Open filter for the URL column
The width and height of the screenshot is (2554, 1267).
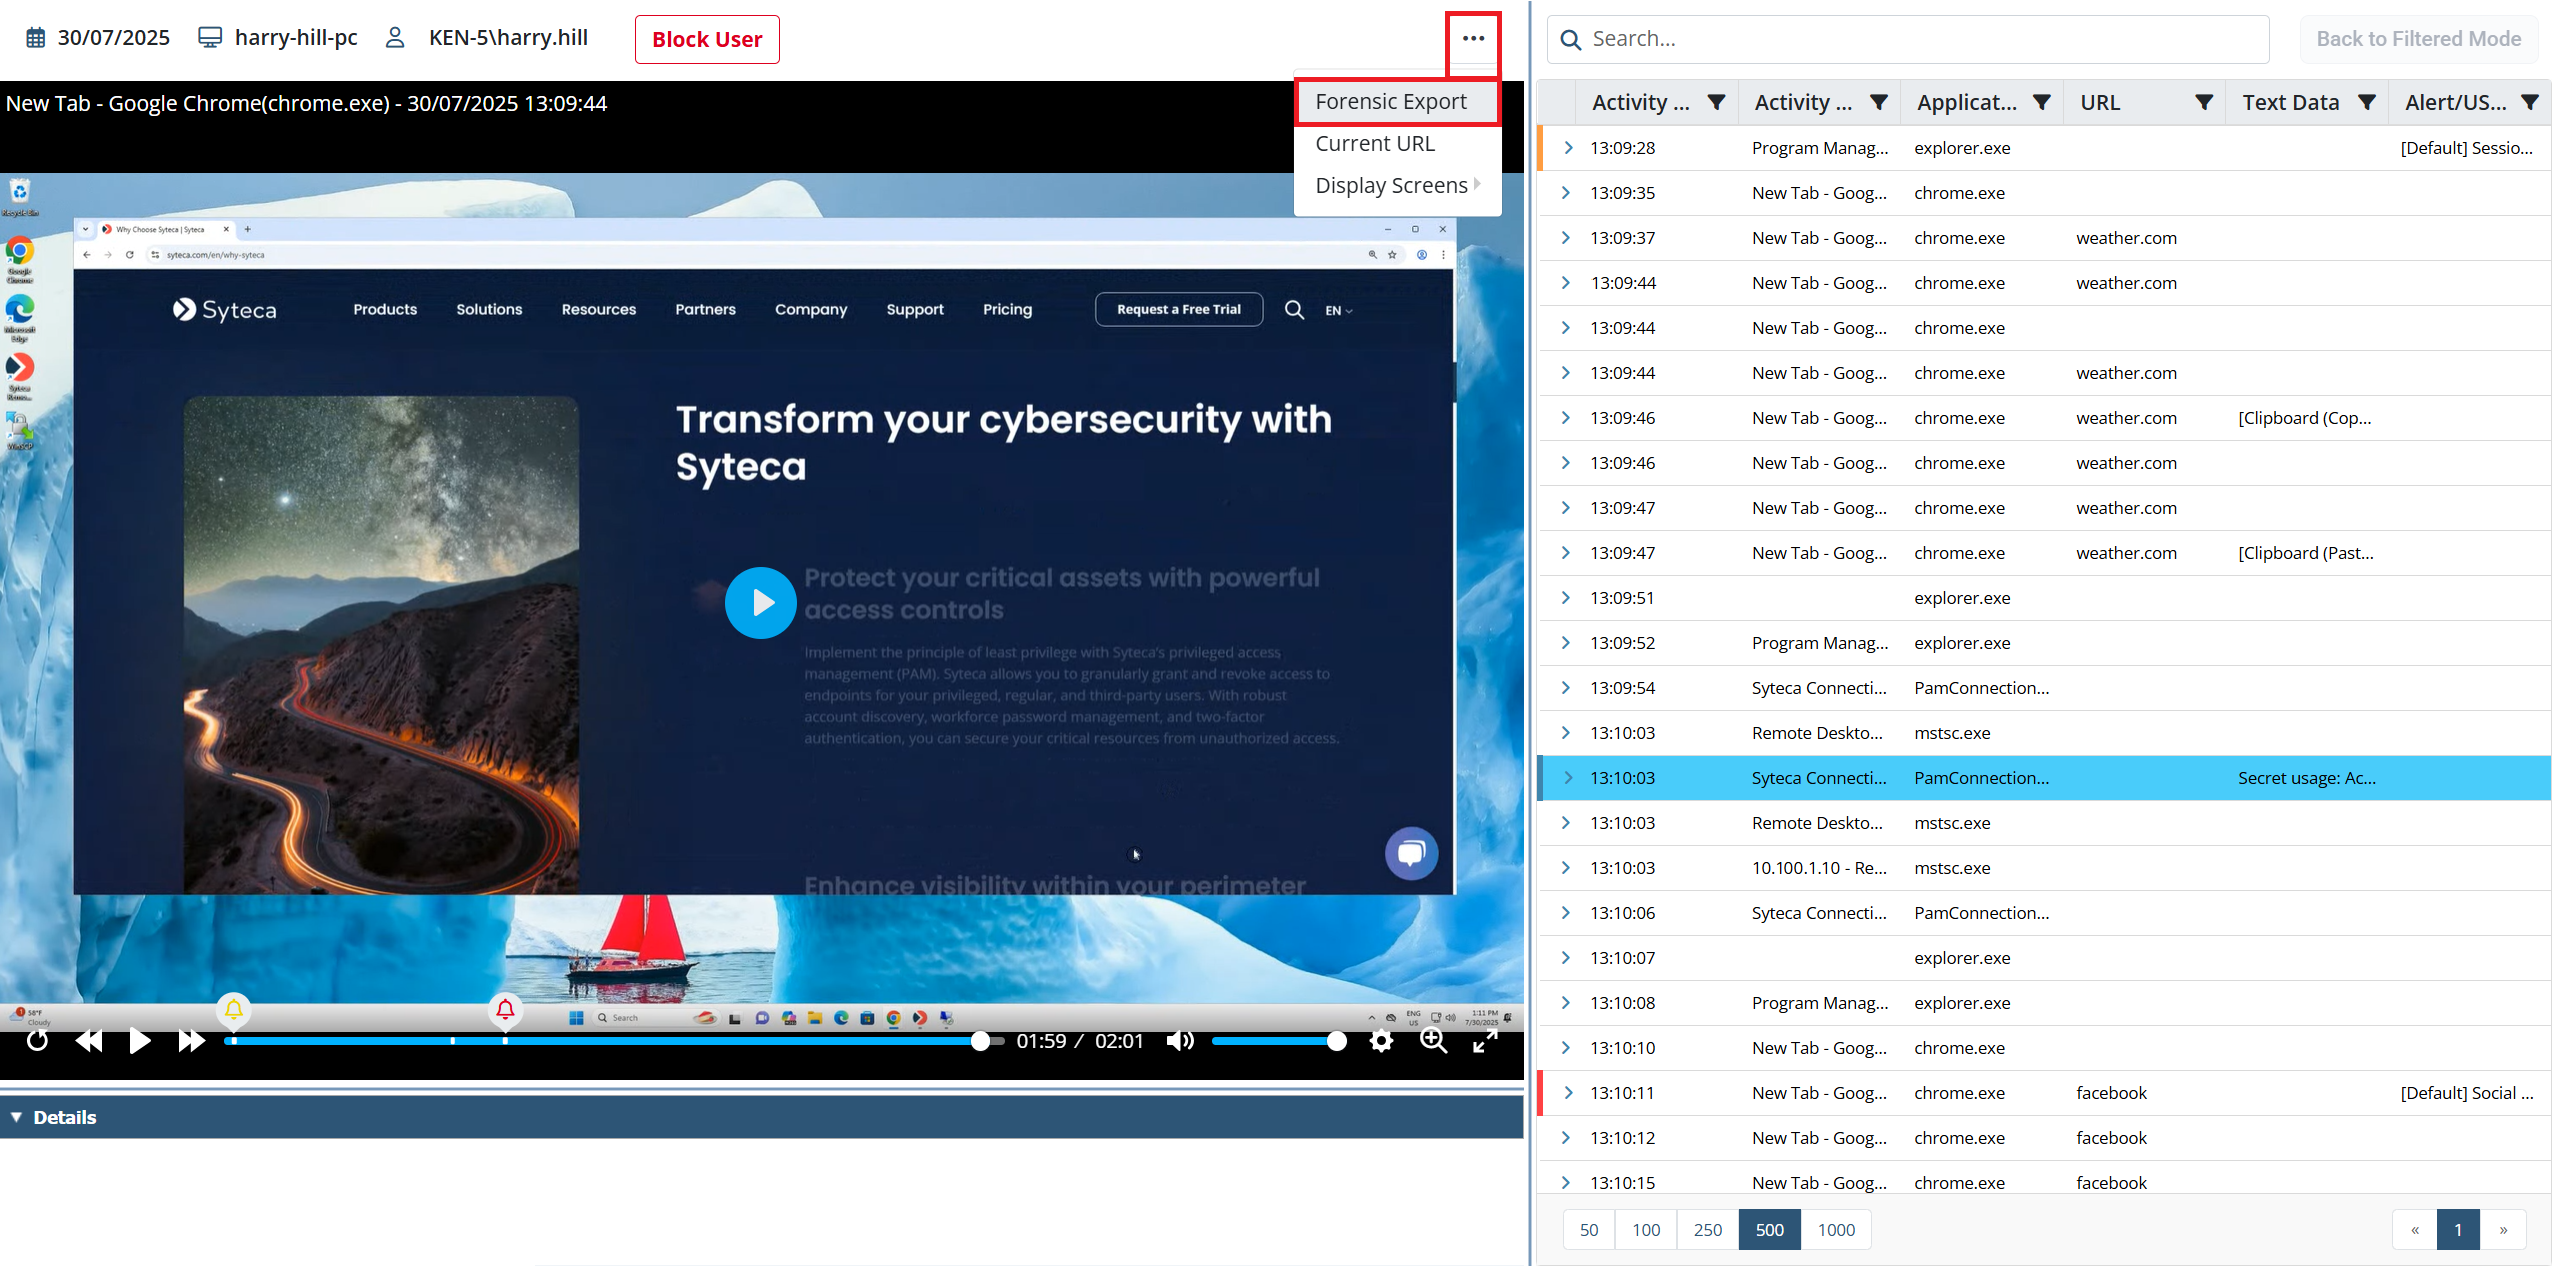[2203, 102]
